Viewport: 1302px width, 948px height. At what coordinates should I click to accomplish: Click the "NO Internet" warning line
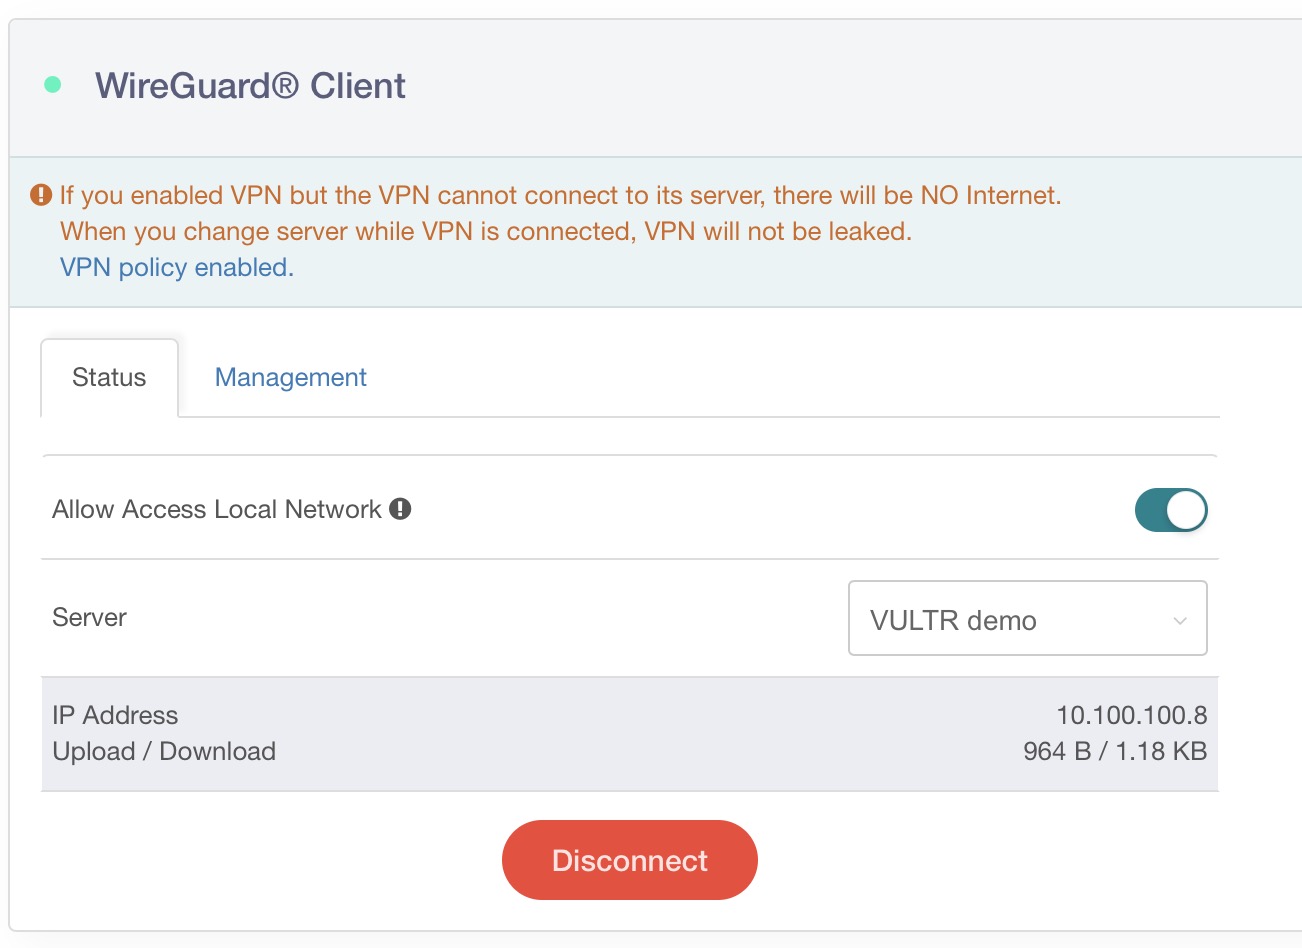click(x=560, y=195)
